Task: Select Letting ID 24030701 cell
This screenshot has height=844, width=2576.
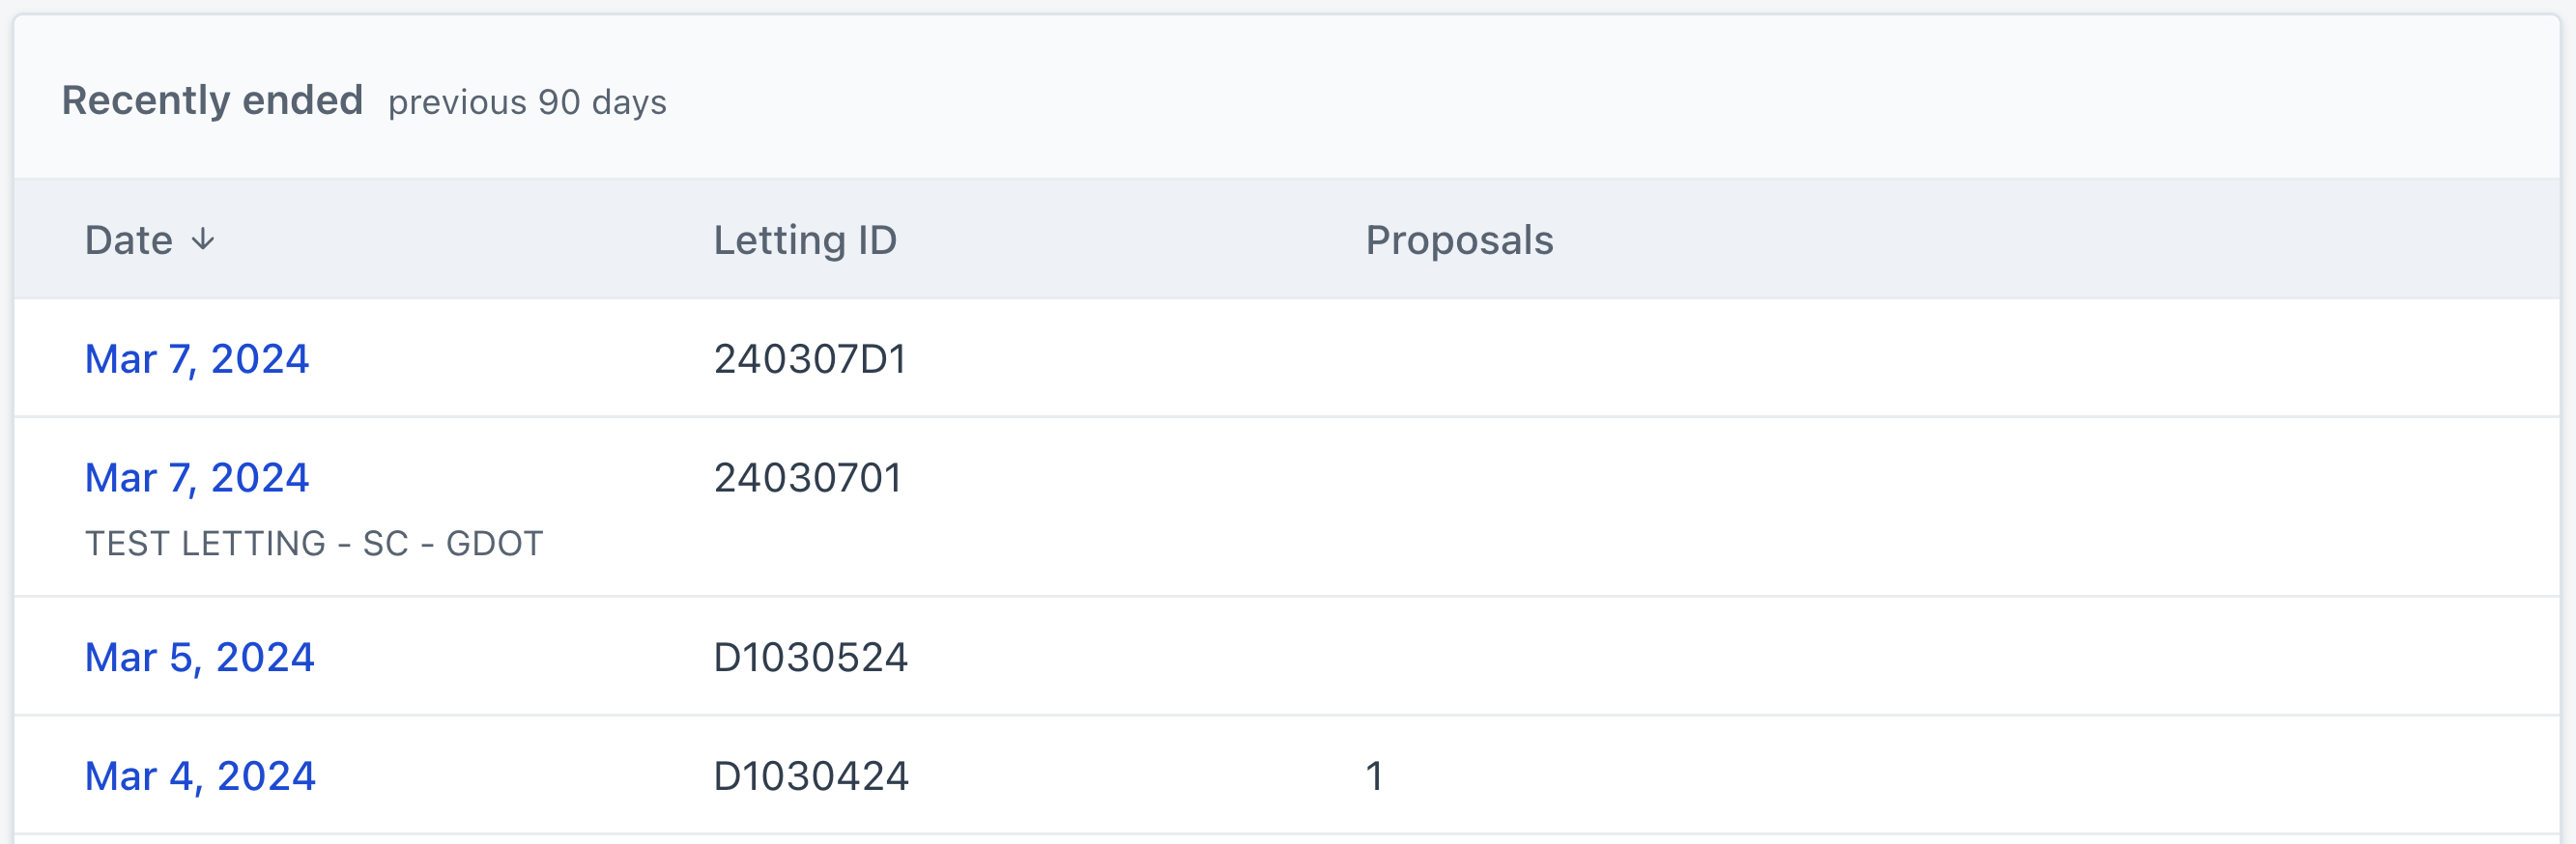Action: (808, 478)
